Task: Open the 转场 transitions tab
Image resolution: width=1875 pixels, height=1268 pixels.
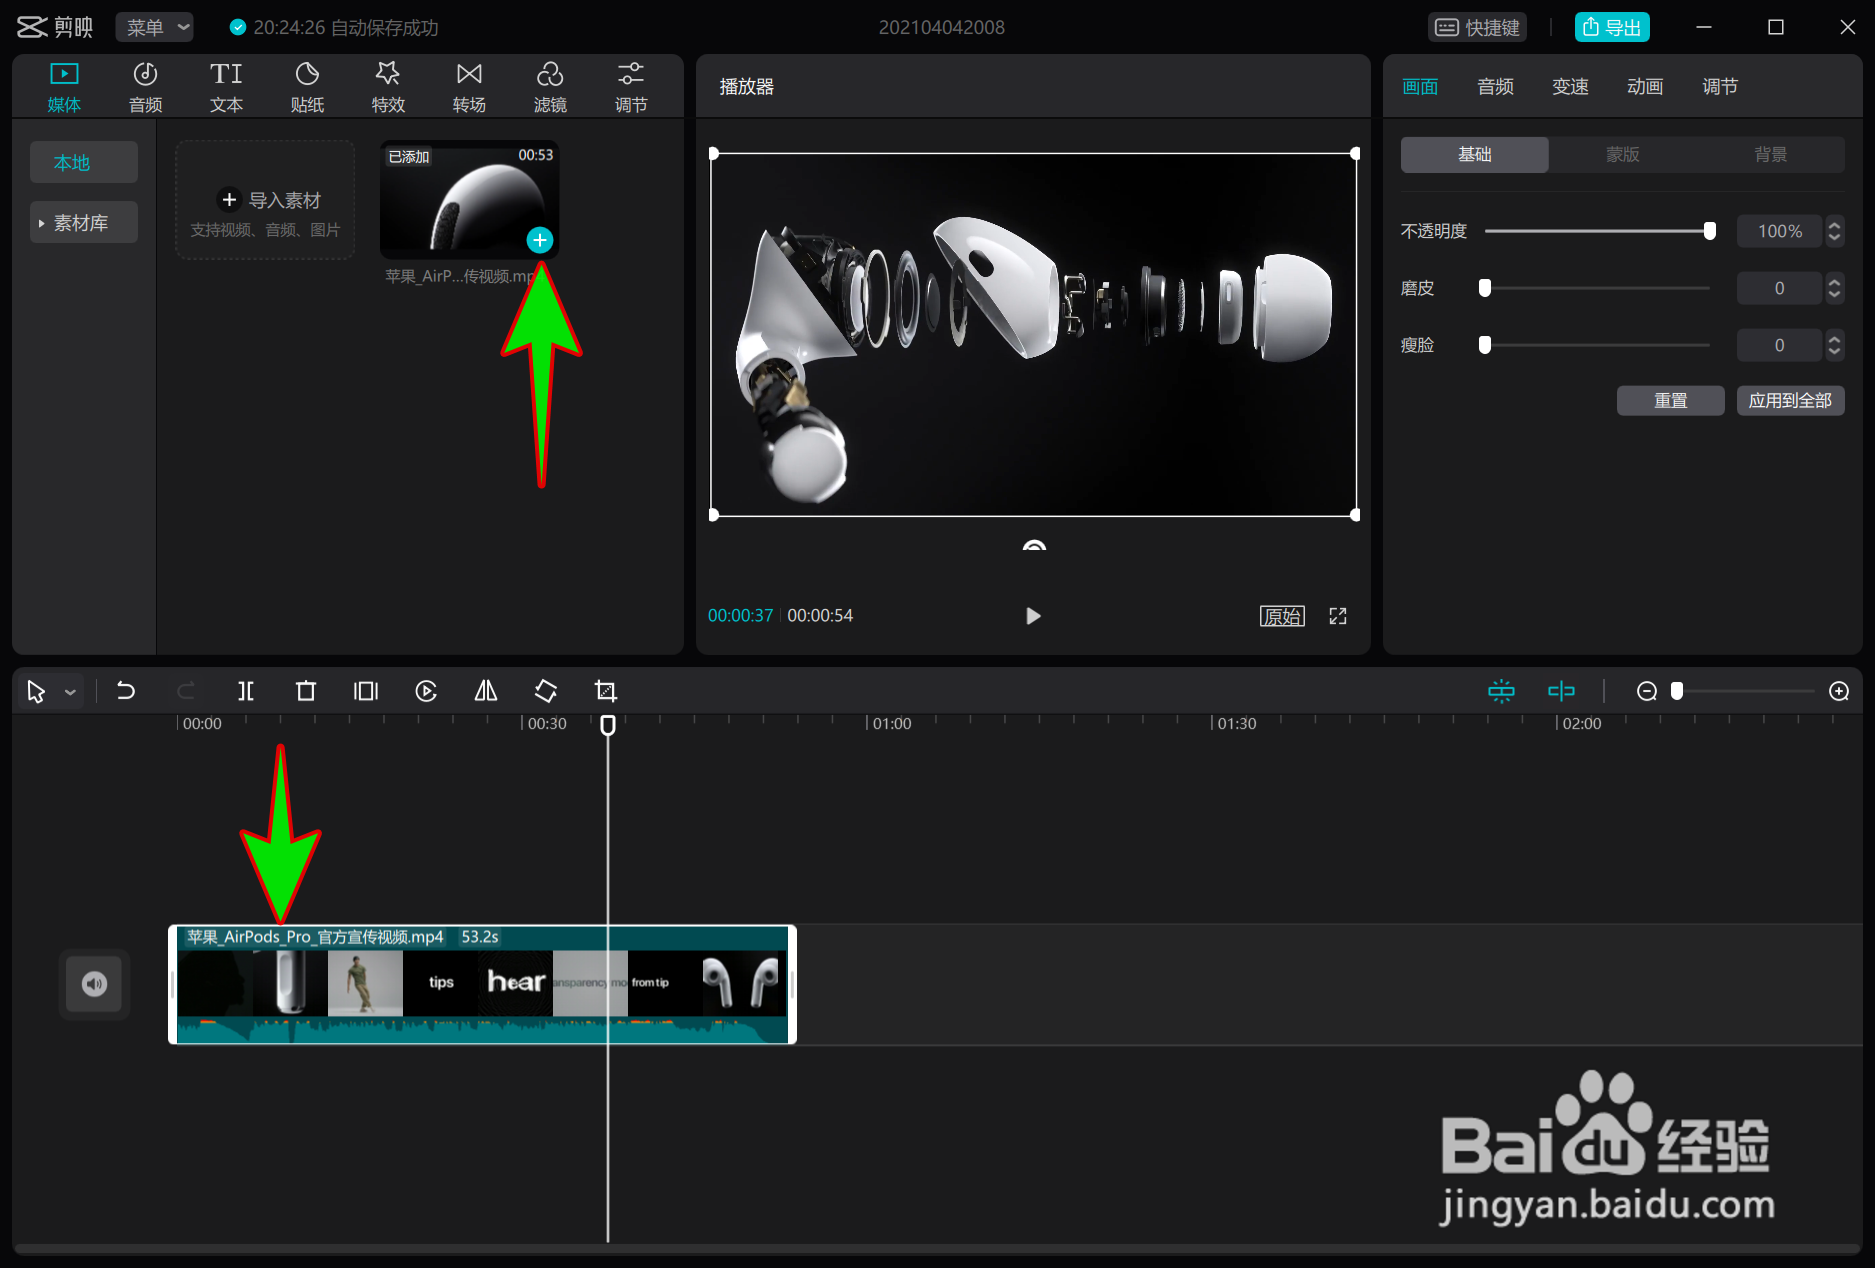Action: click(x=469, y=87)
